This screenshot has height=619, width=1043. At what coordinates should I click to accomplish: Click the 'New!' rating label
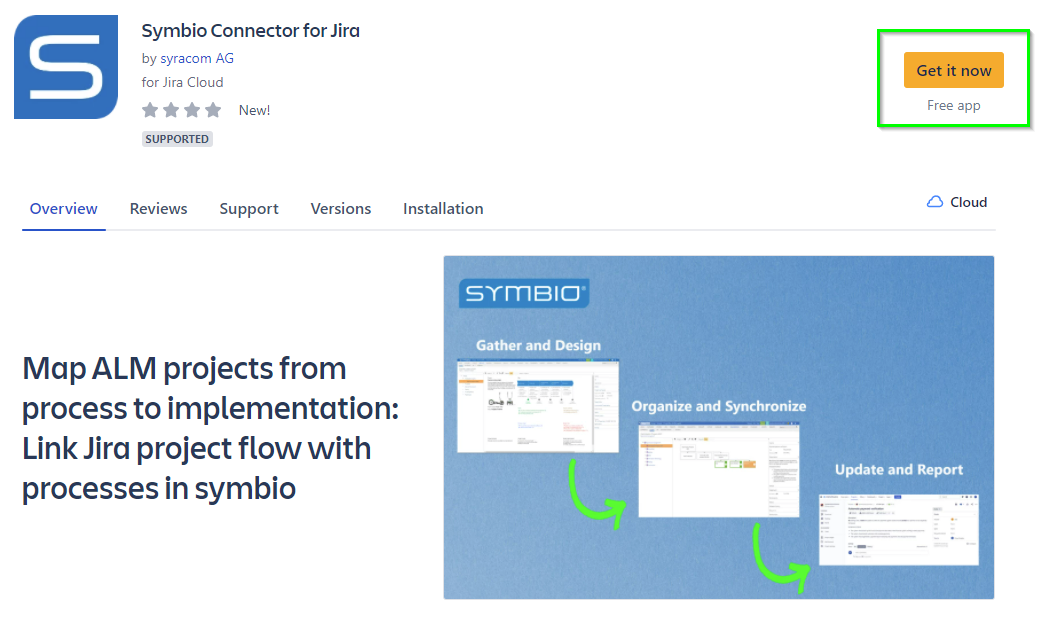[x=255, y=110]
